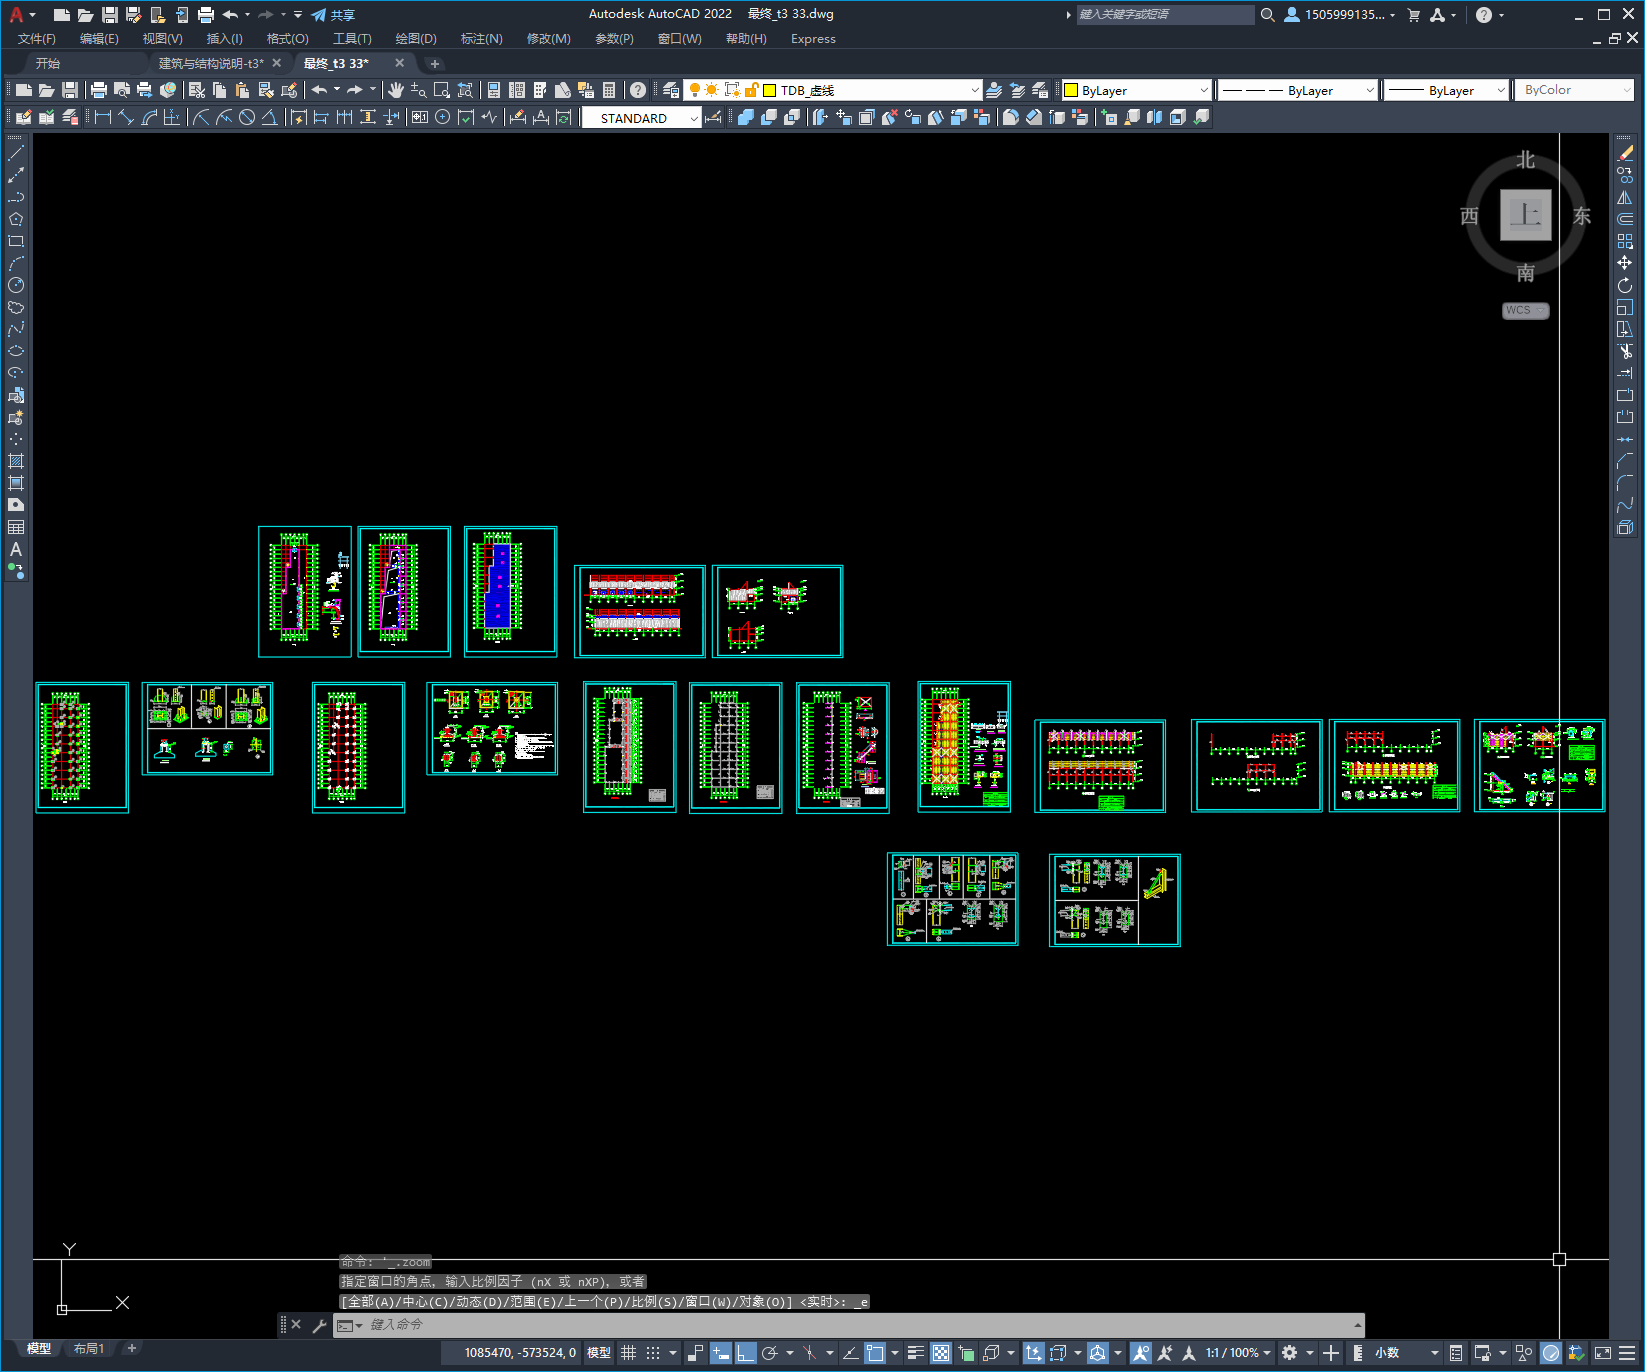
Task: Open the 绘图(D) menu
Action: (x=416, y=39)
